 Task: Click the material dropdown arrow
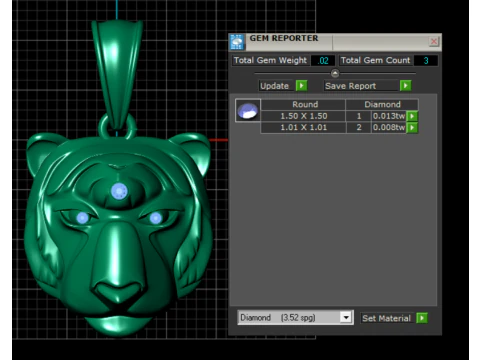(346, 317)
